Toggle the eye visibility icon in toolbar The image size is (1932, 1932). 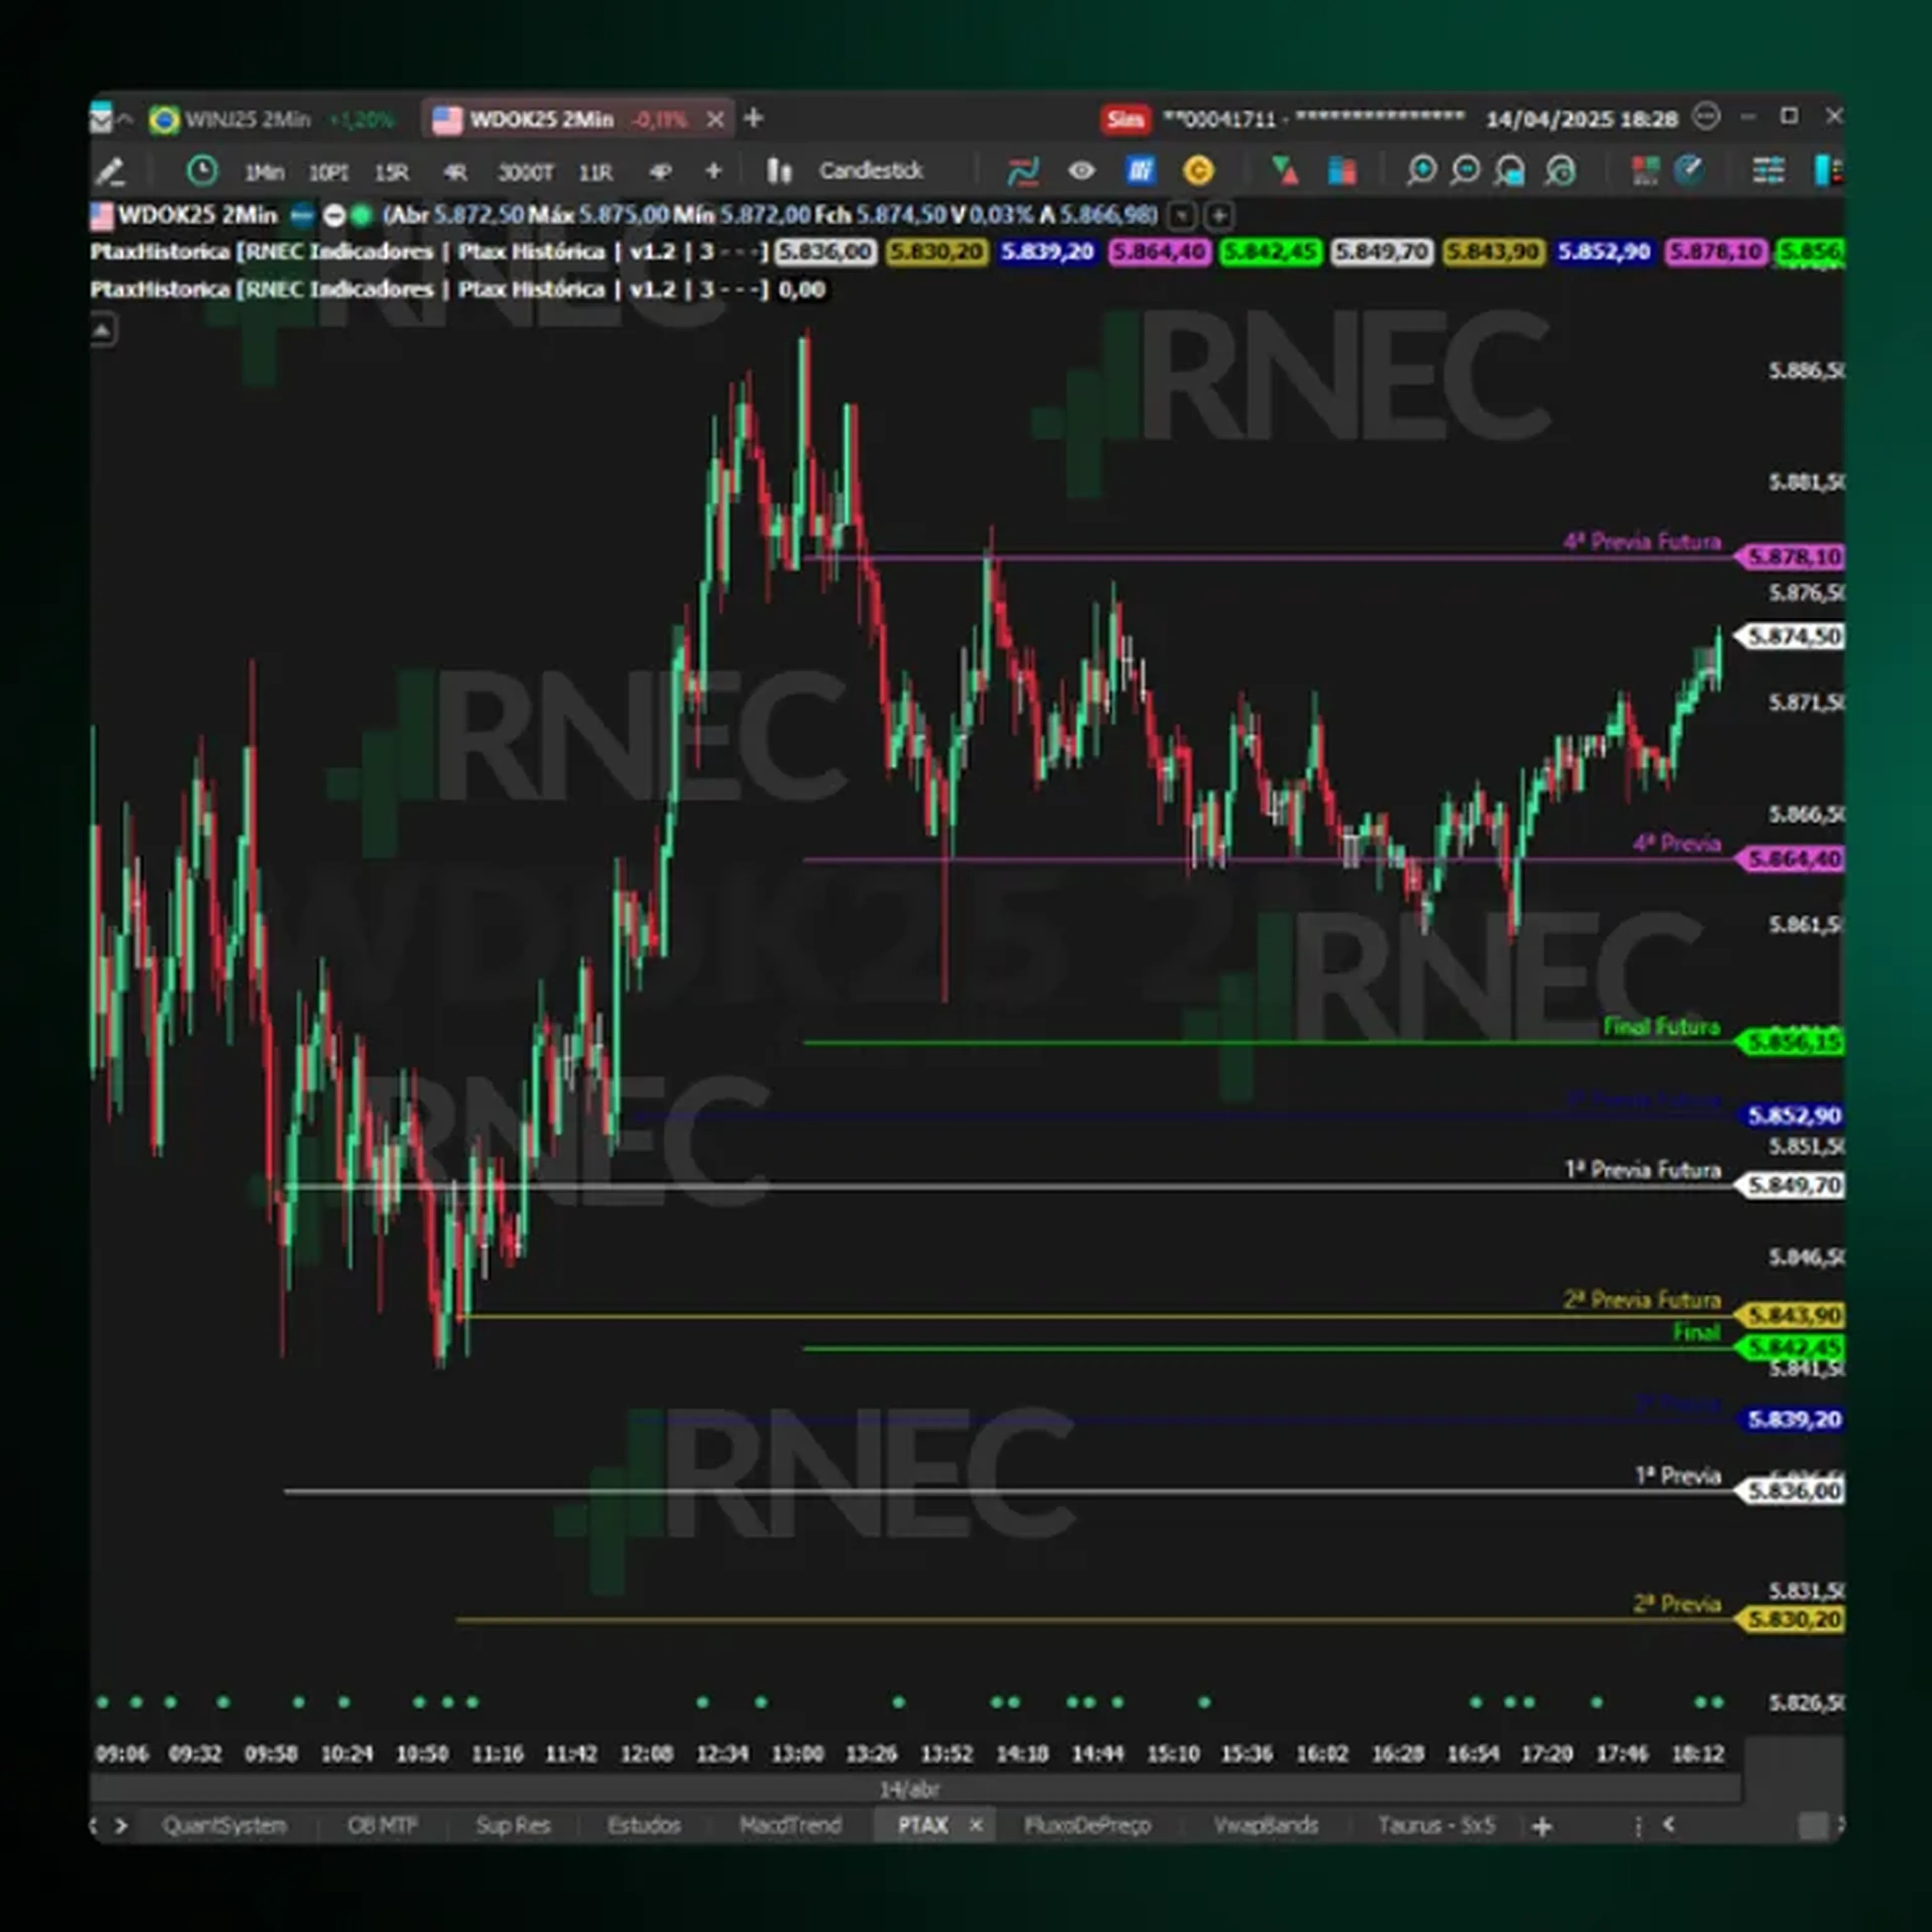[1081, 171]
